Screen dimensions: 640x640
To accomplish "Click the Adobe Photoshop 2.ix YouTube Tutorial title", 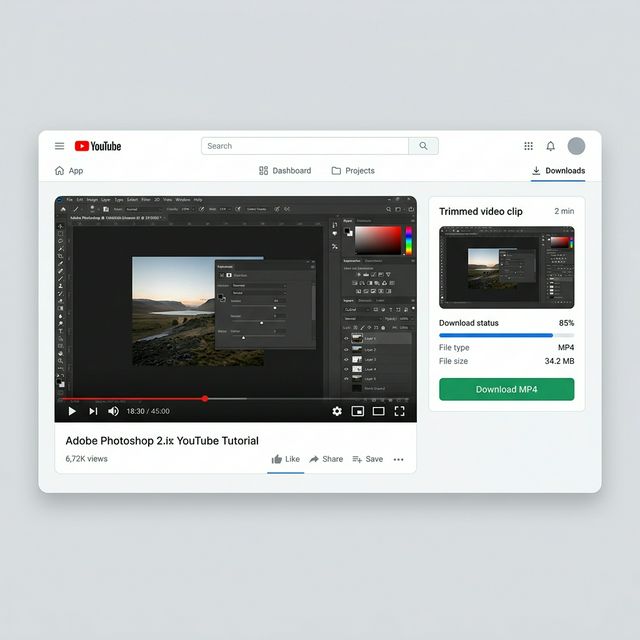I will tap(162, 441).
